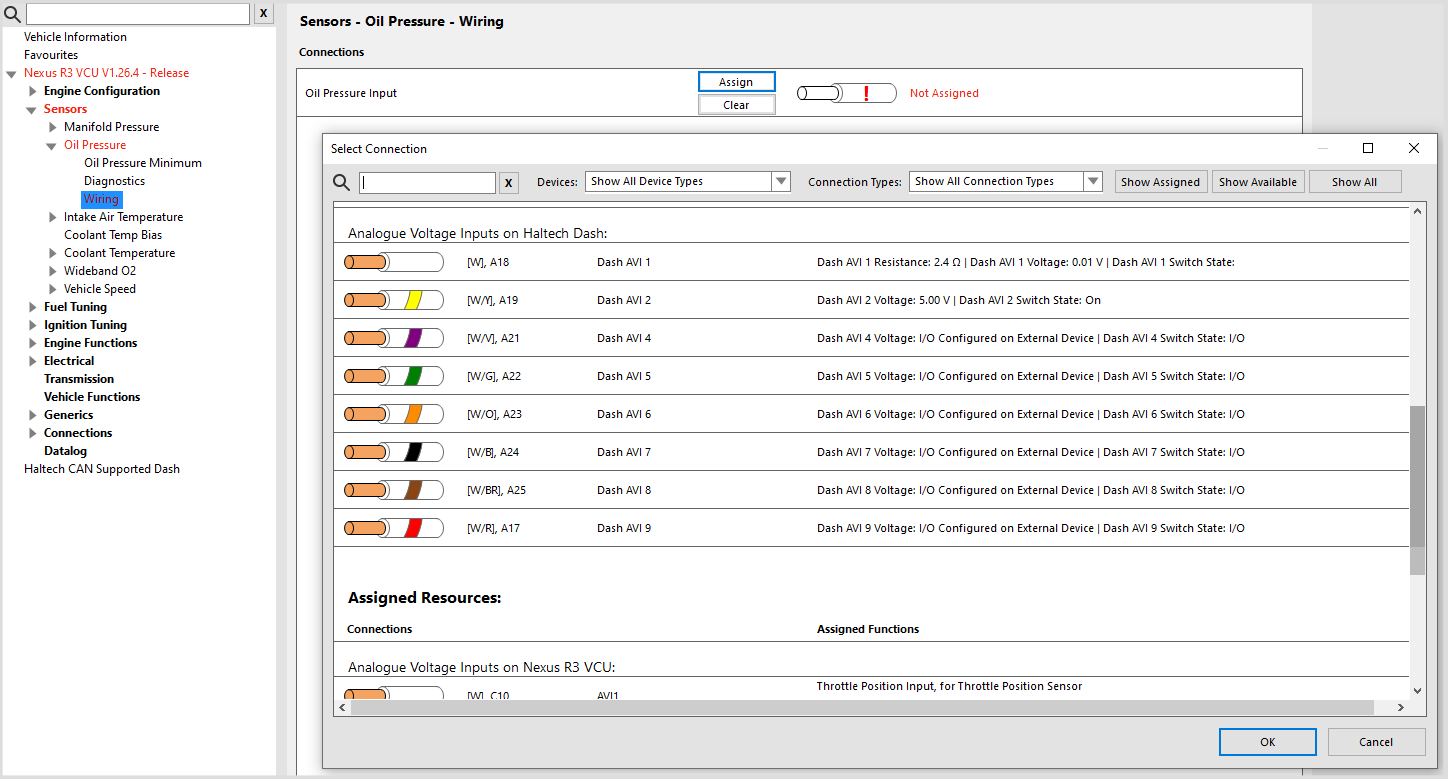1448x779 pixels.
Task: Select the row labeled [W/Y], A19
Action: coord(871,300)
